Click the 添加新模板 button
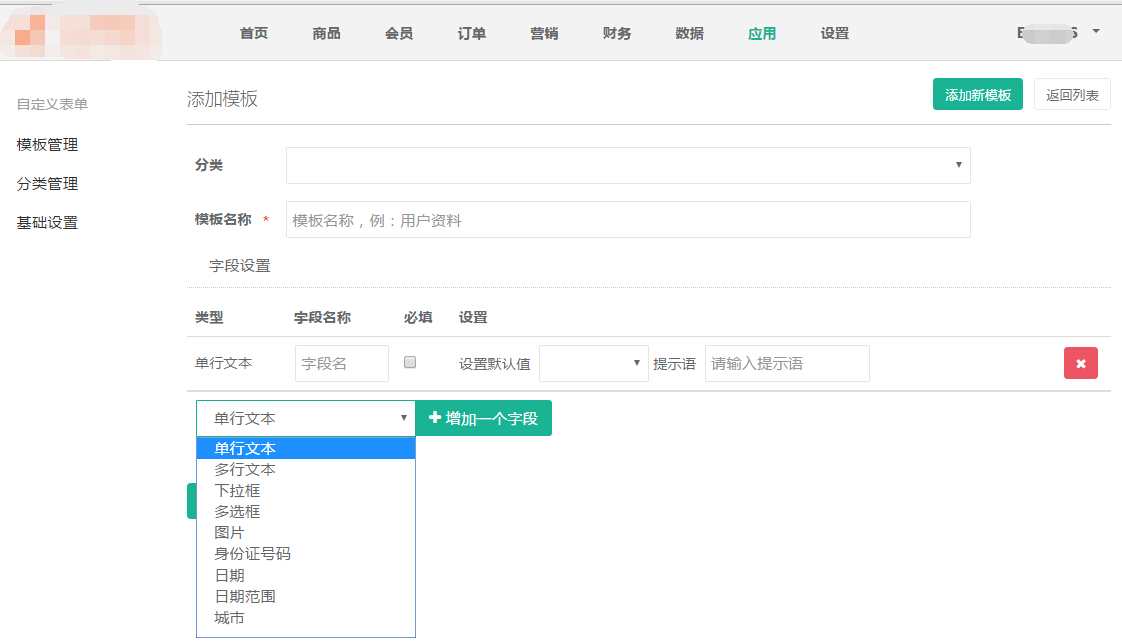1122x641 pixels. [977, 95]
